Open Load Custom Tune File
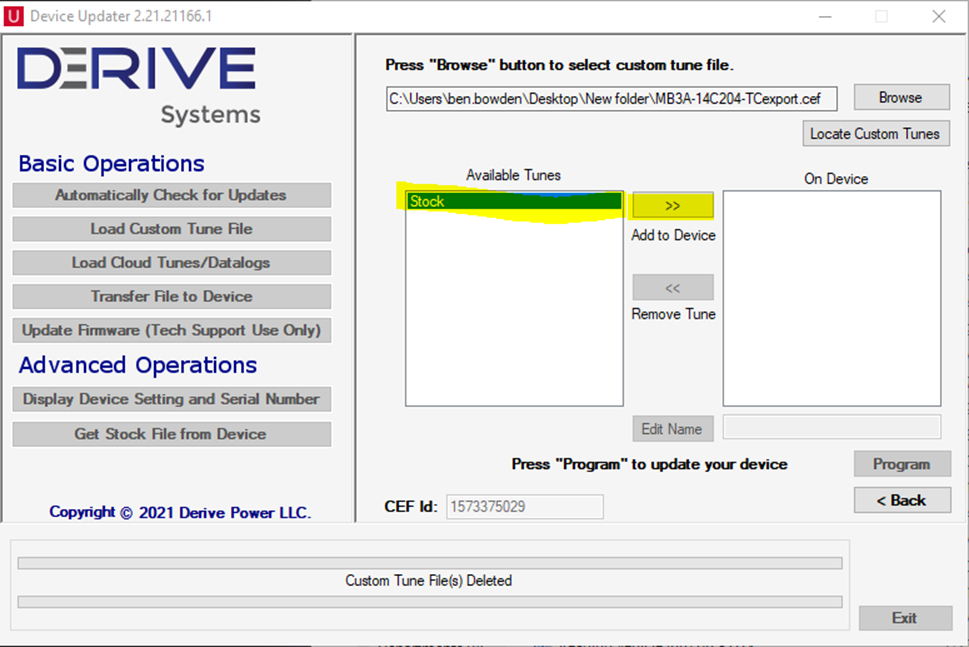This screenshot has height=647, width=969. 171,229
